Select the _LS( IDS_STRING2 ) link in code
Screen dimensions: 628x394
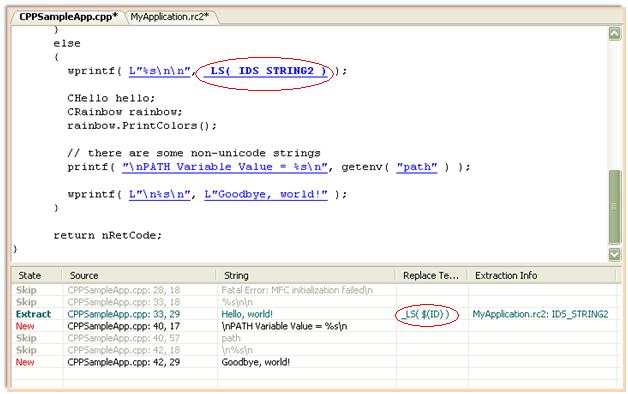(265, 71)
